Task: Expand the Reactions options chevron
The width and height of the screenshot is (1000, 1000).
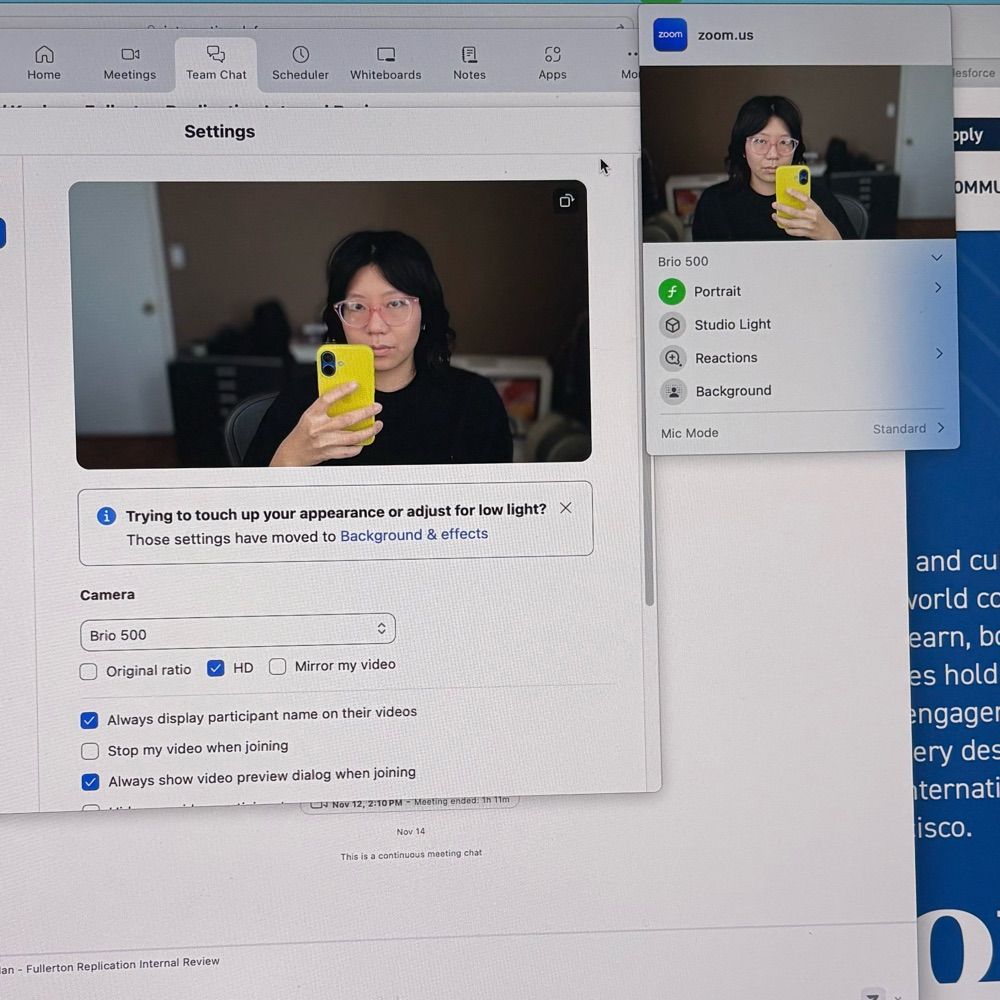Action: pyautogui.click(x=939, y=353)
